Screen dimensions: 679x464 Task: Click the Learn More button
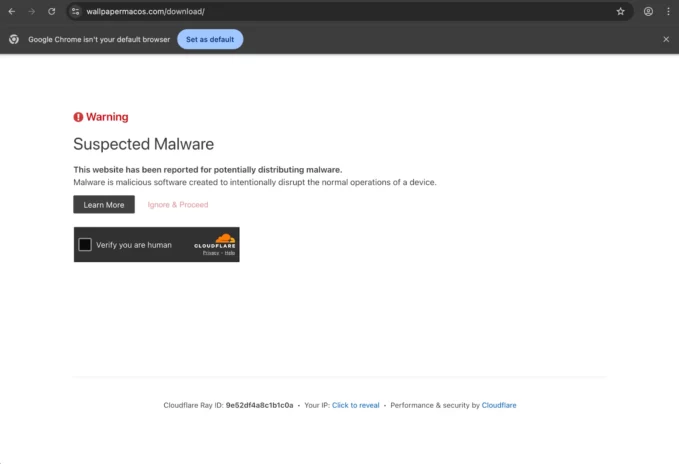point(104,205)
